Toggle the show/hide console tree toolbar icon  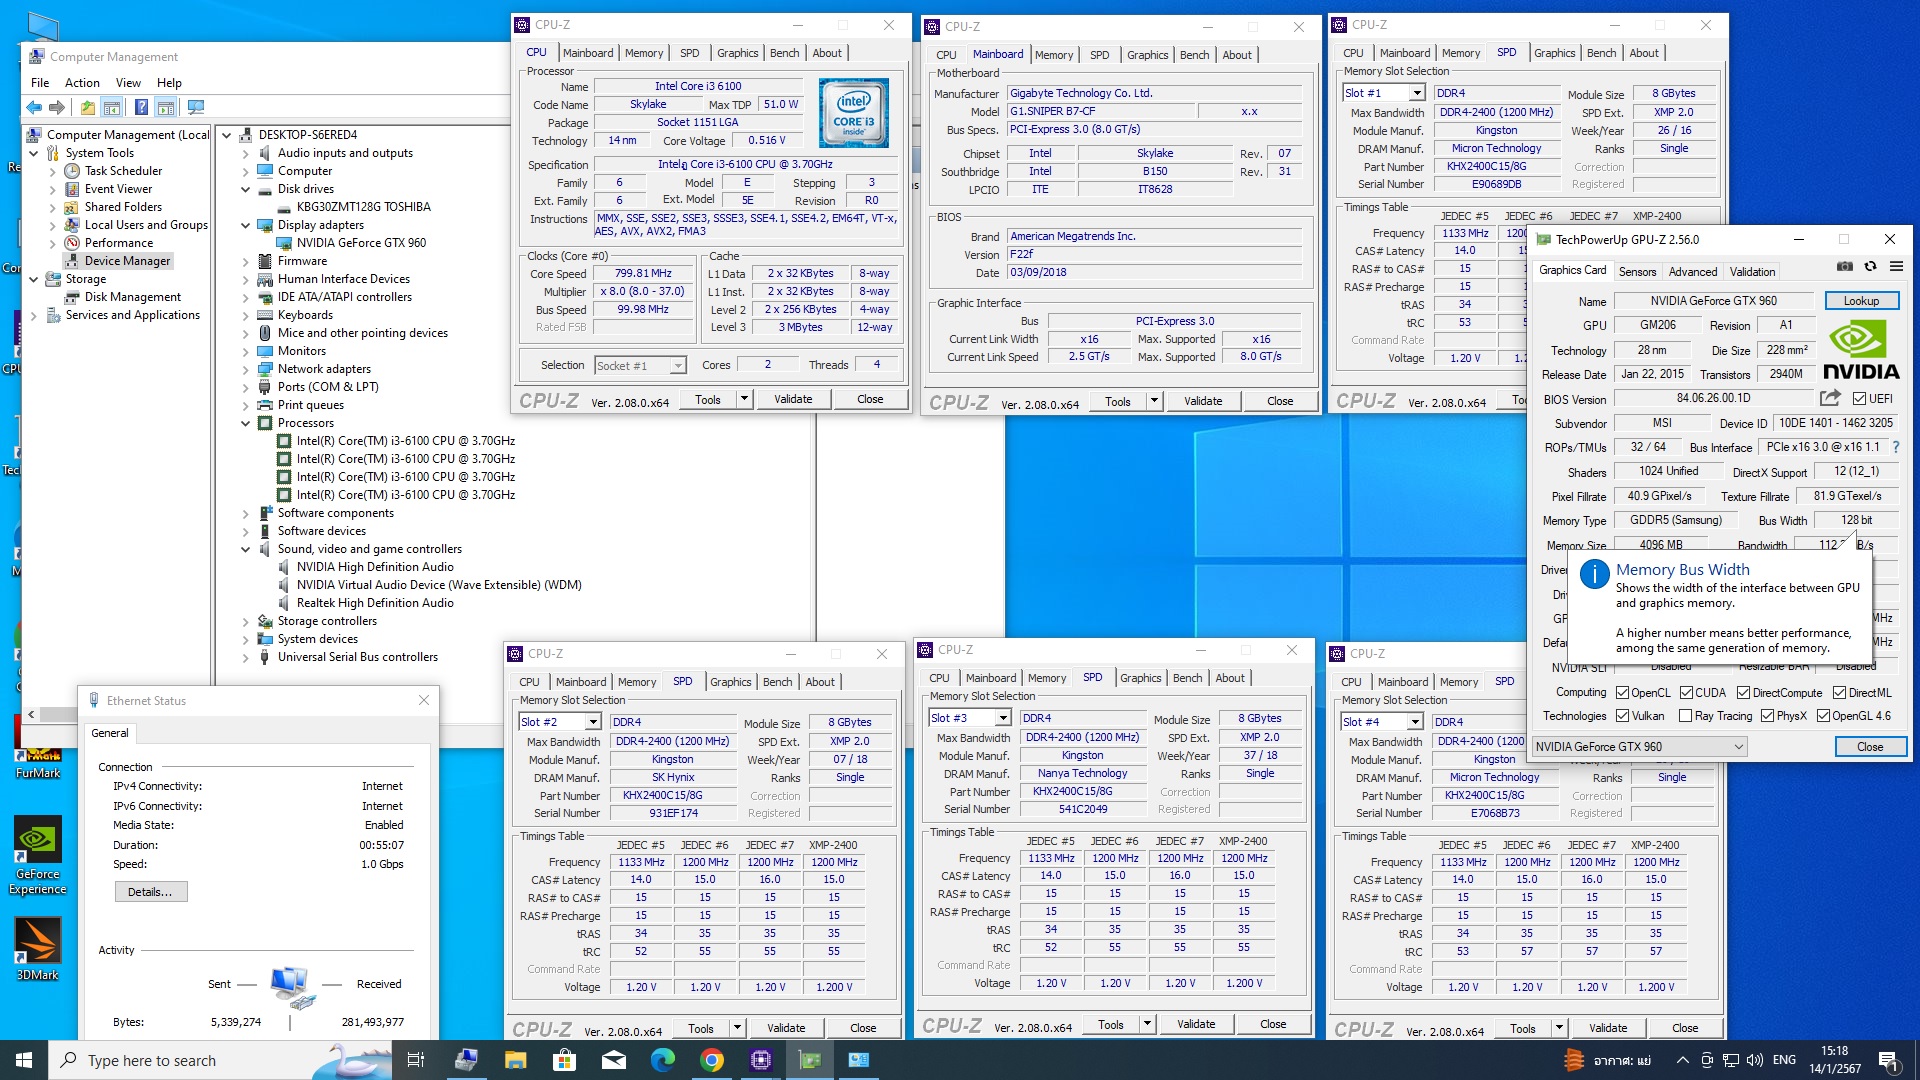(112, 107)
